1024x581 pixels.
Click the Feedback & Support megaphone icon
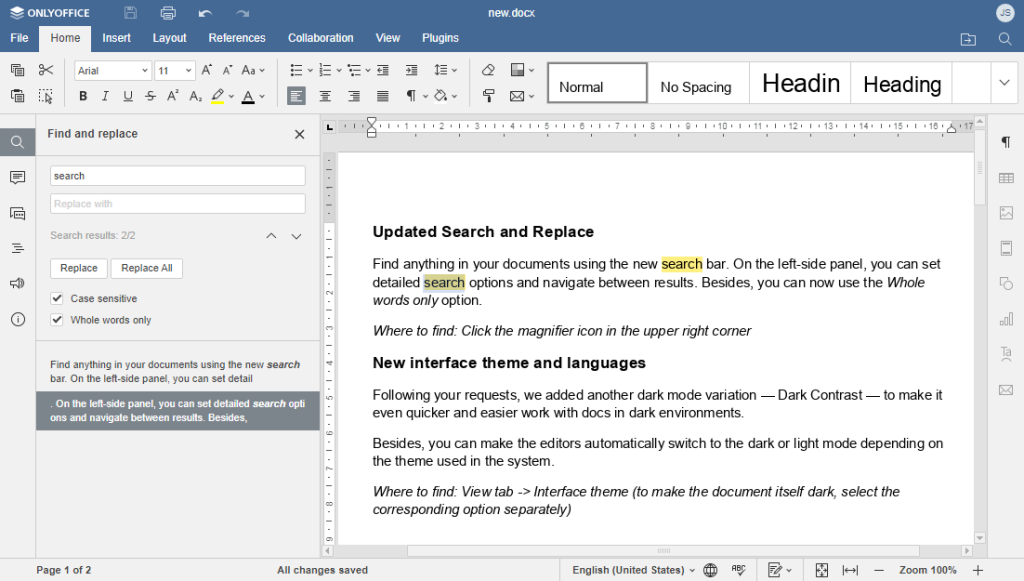point(17,283)
